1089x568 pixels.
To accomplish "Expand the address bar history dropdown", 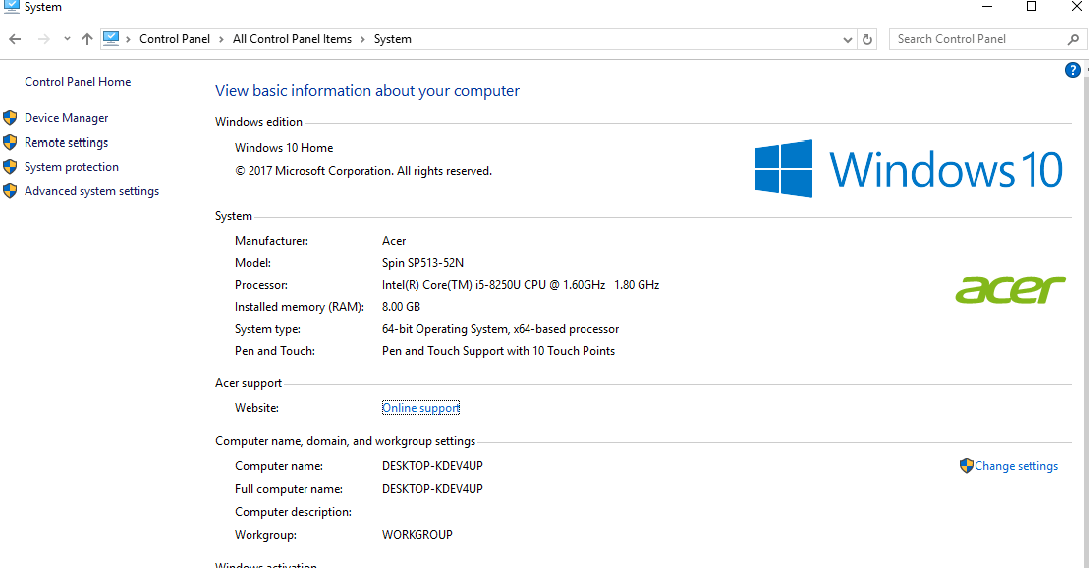I will (x=848, y=39).
